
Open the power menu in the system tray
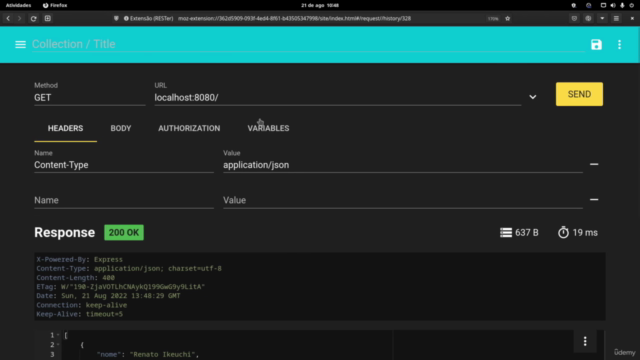[631, 5]
